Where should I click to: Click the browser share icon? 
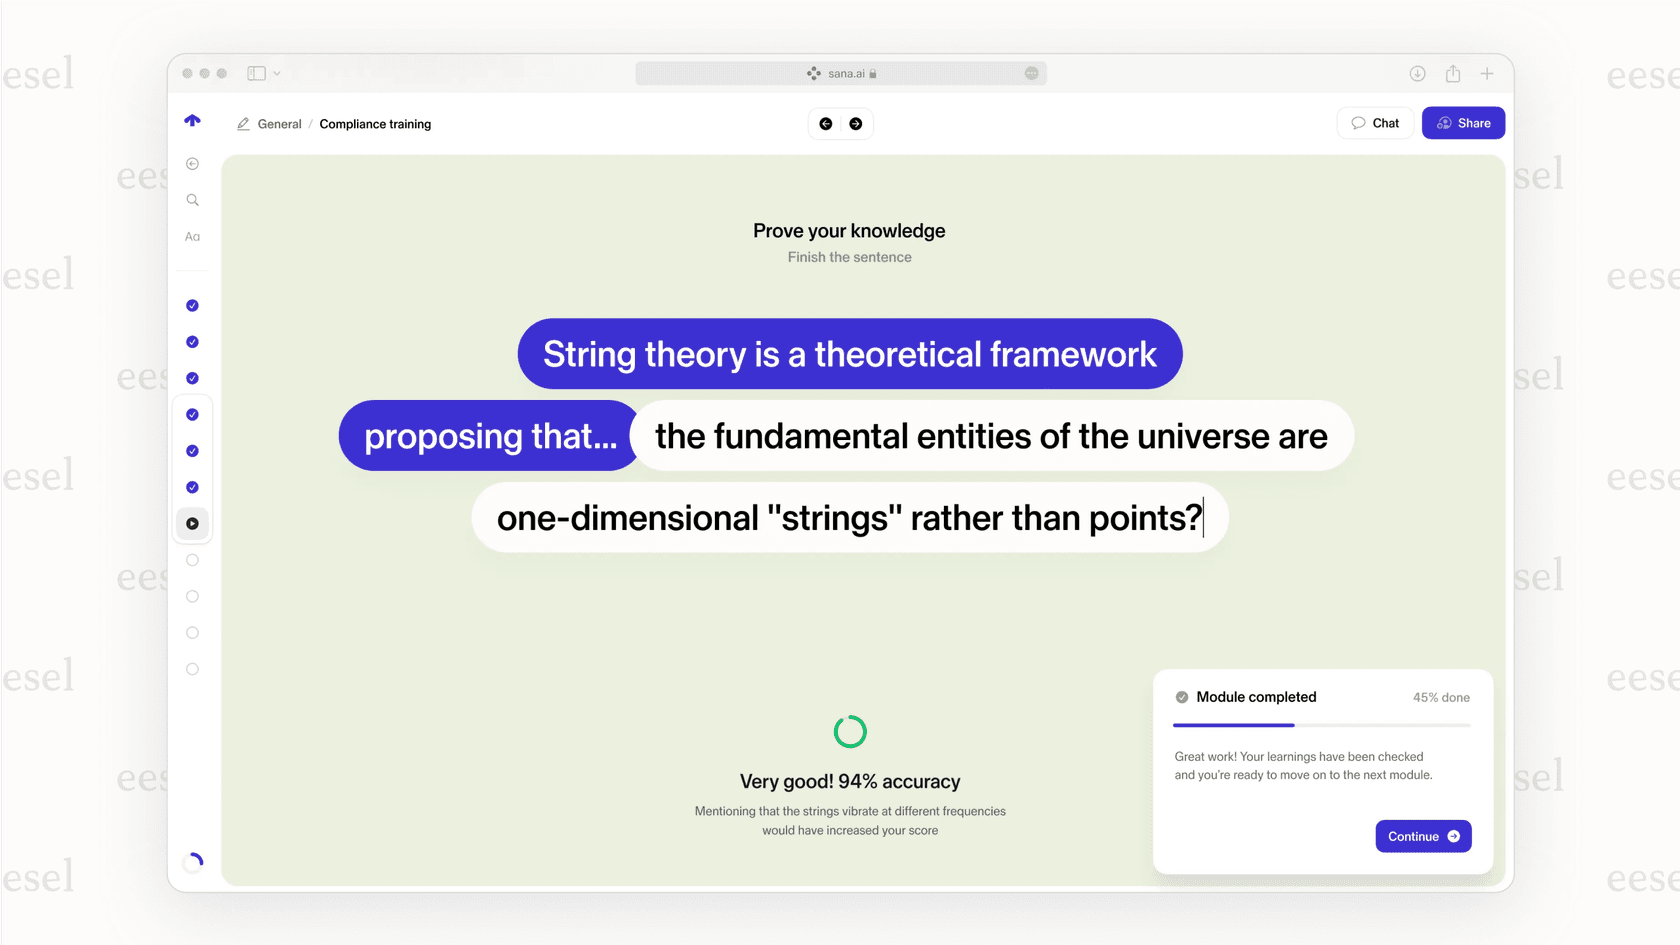coord(1452,74)
